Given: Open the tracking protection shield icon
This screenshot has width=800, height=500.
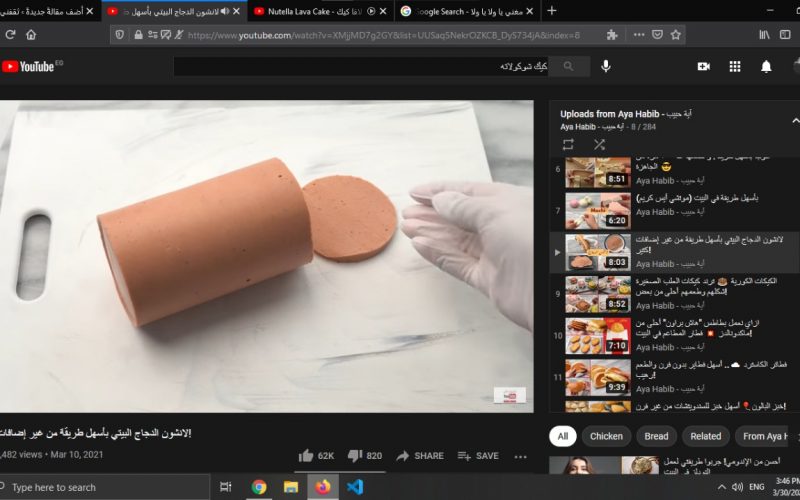Looking at the screenshot, I should (119, 35).
